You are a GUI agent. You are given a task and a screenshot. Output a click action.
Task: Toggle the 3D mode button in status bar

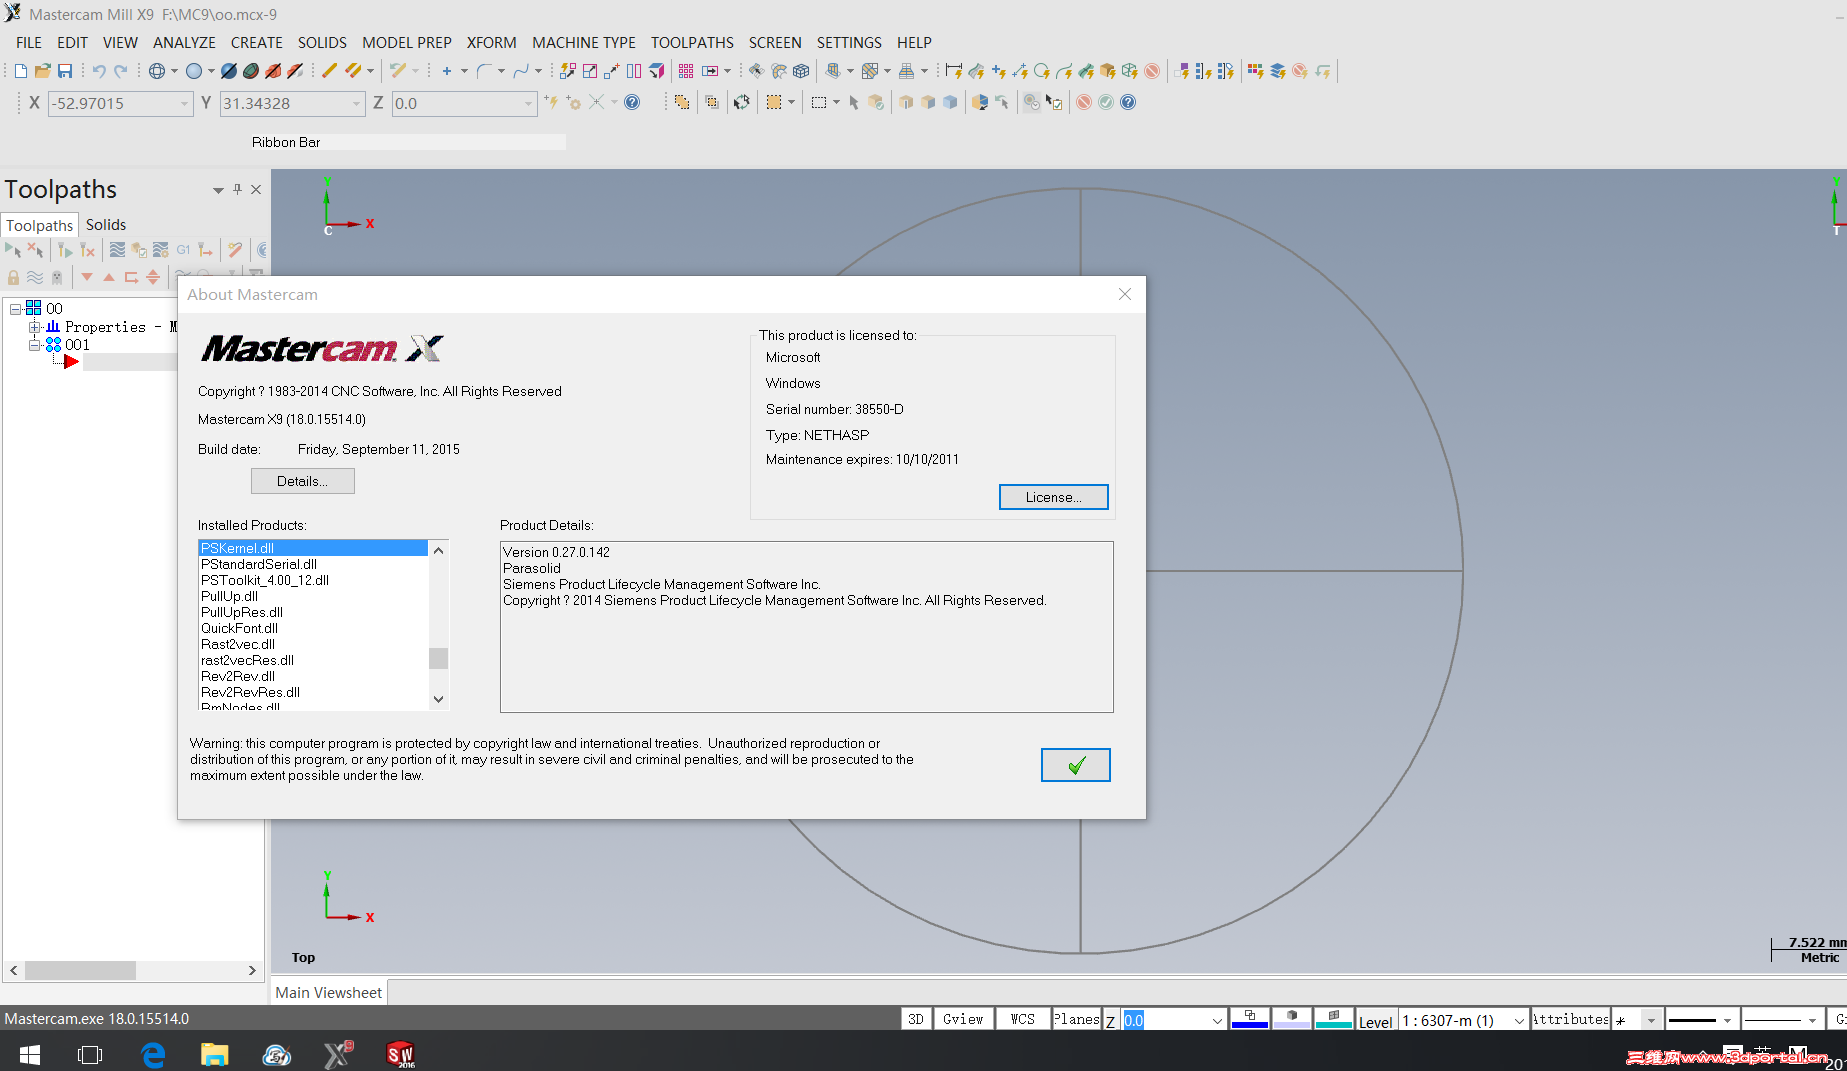(x=915, y=1019)
